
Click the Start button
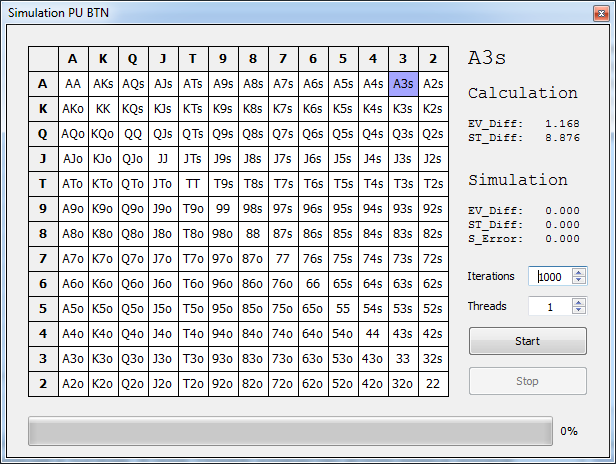pyautogui.click(x=527, y=341)
